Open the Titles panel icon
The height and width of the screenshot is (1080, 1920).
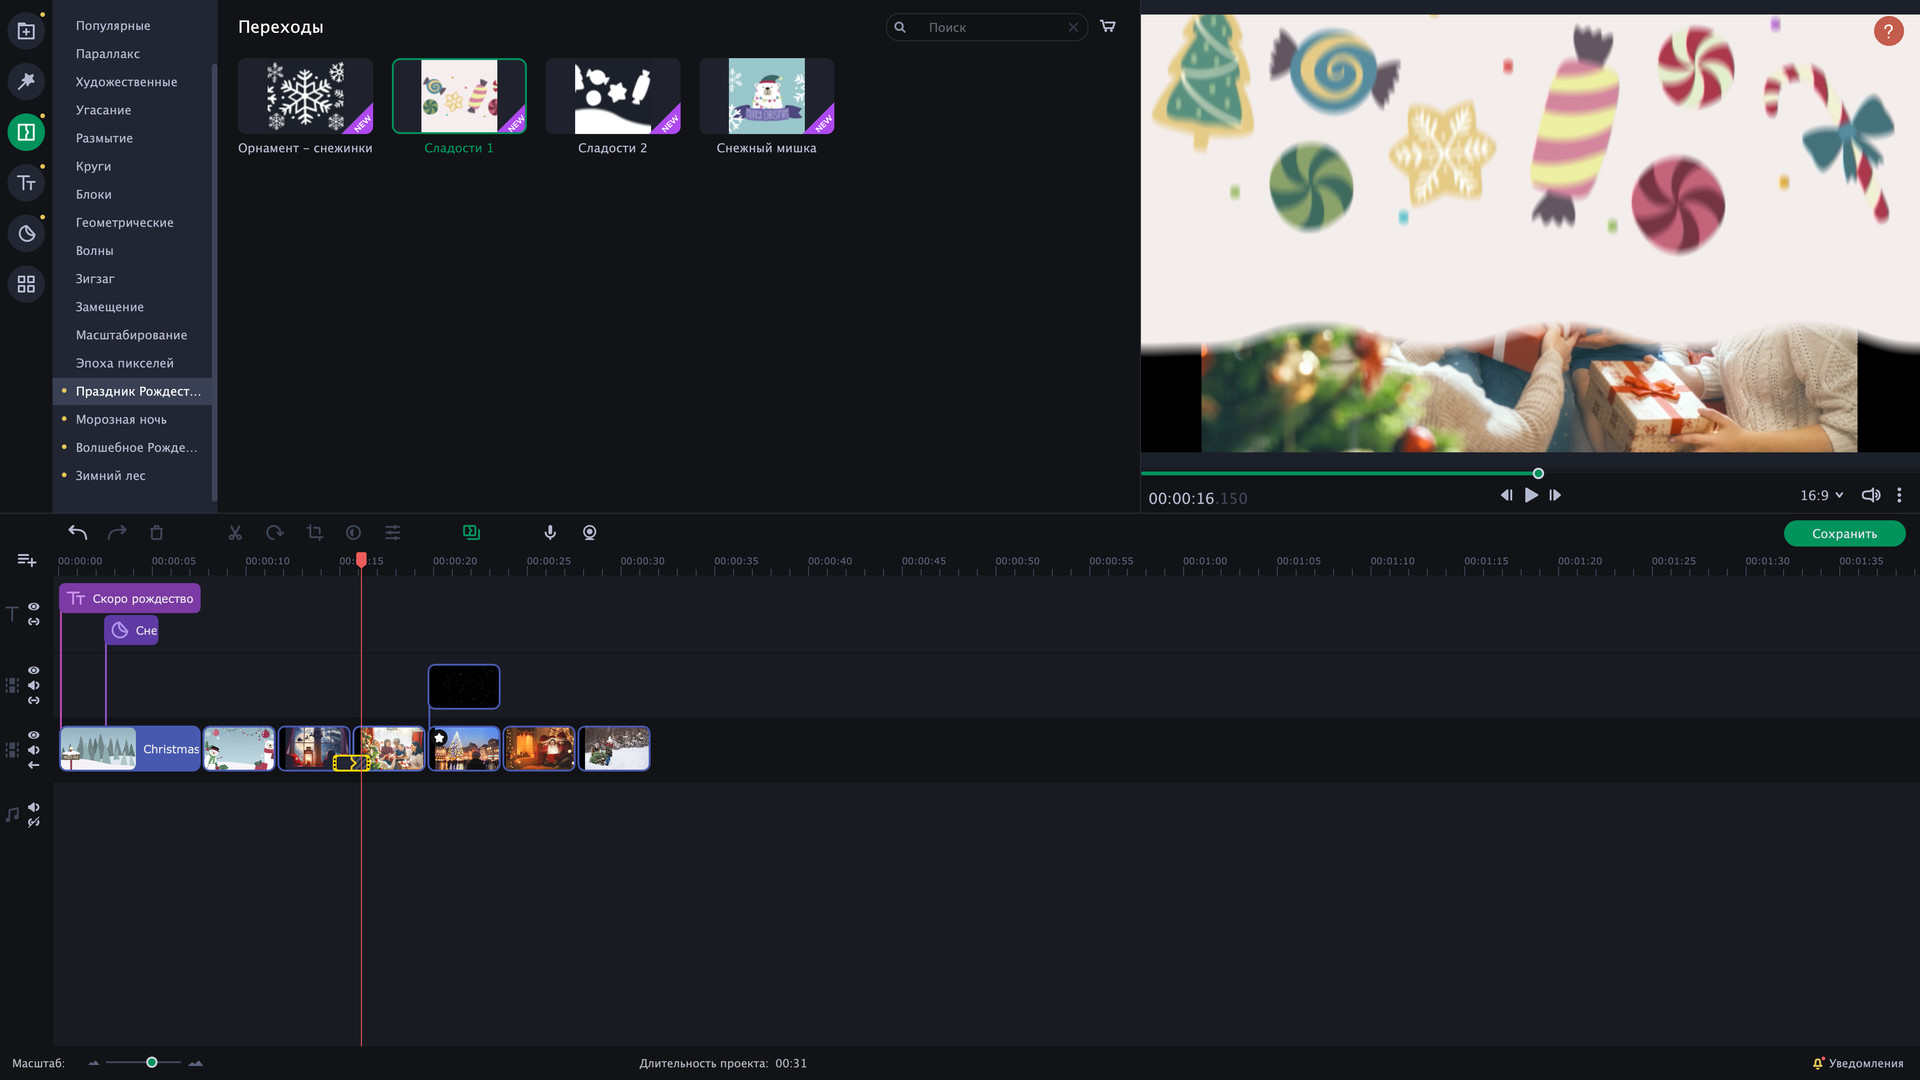[26, 183]
